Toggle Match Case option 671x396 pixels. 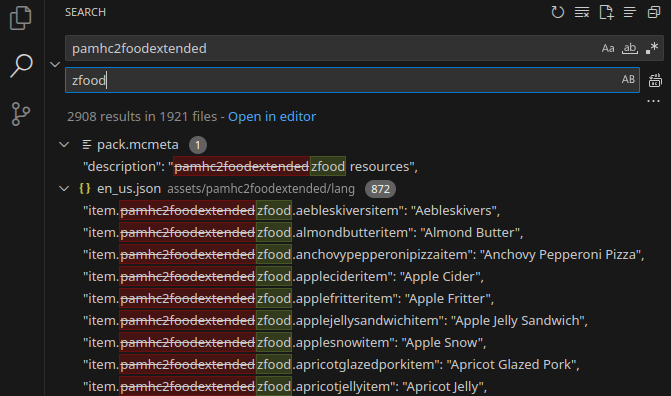point(608,48)
